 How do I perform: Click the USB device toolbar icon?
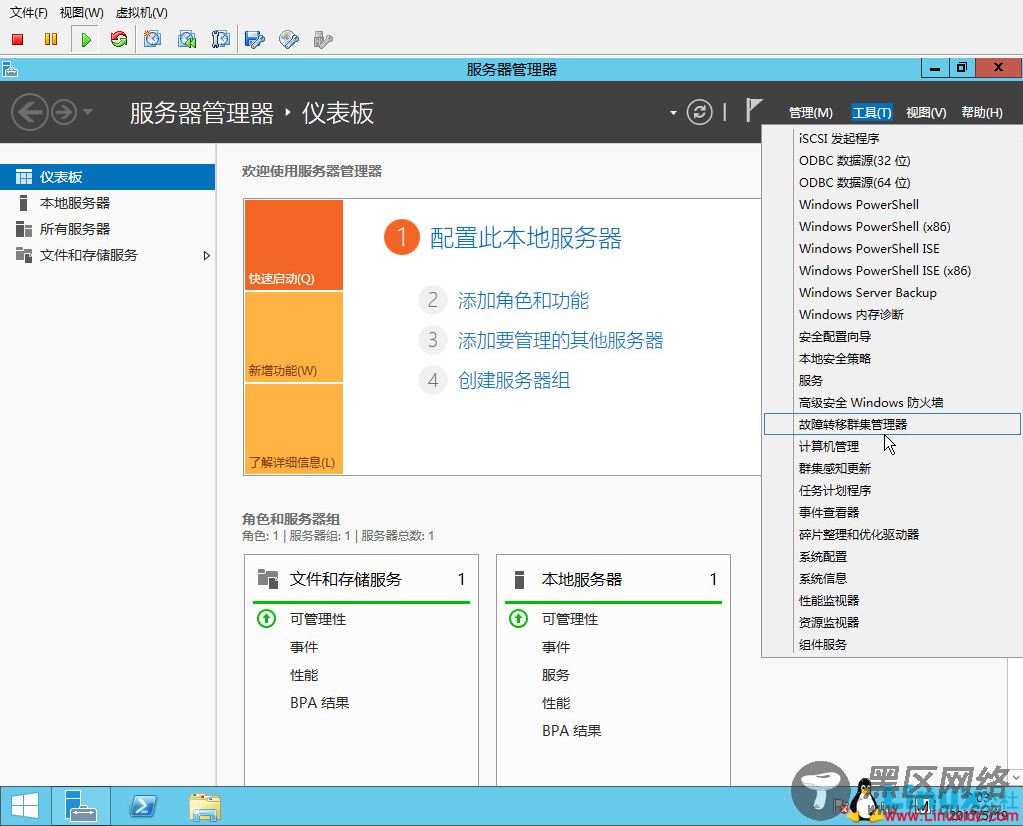(x=323, y=40)
